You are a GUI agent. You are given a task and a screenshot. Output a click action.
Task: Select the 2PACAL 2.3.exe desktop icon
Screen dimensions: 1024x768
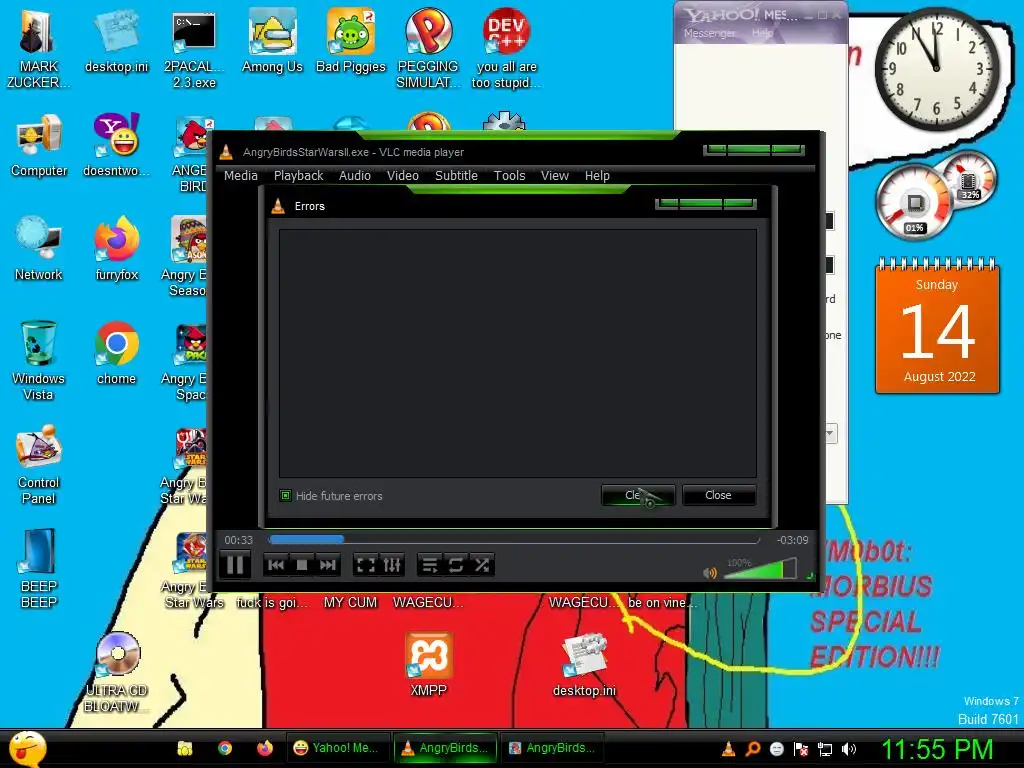coord(194,49)
